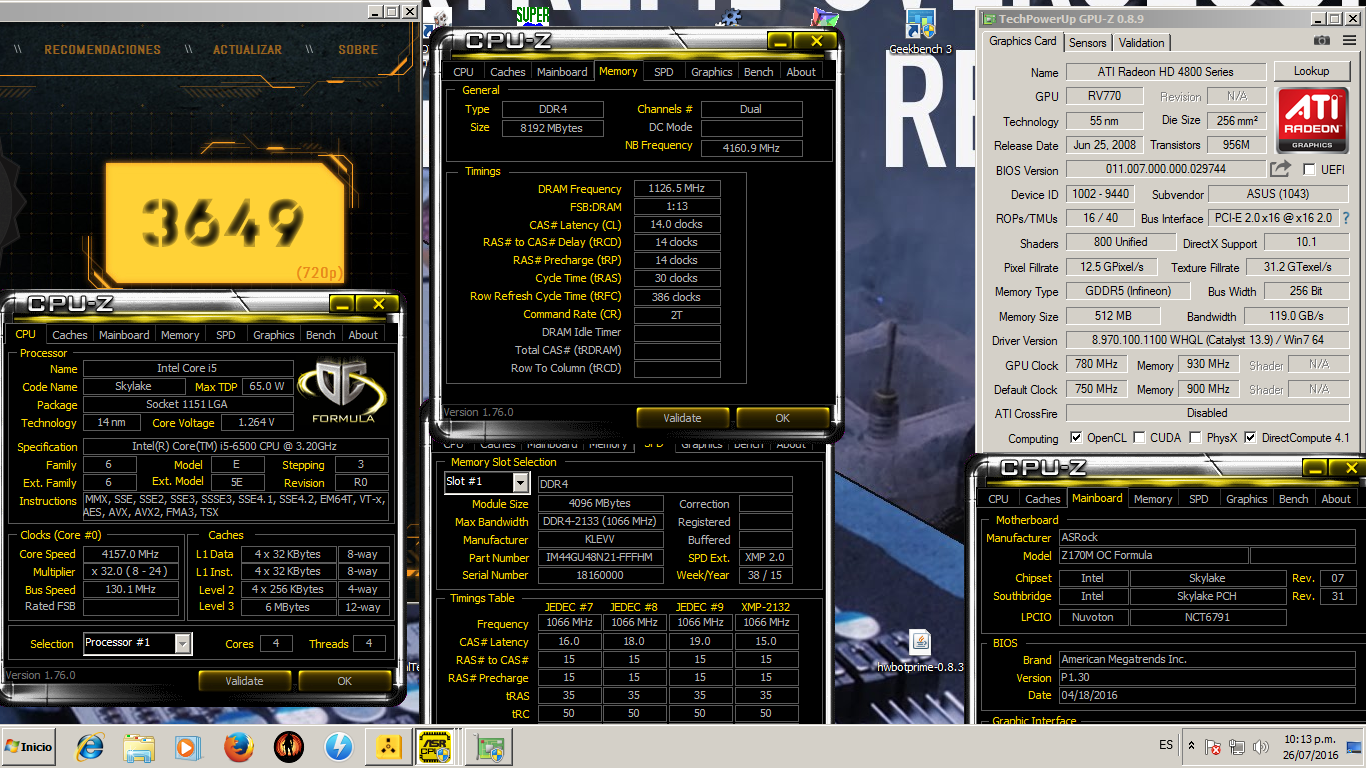The height and width of the screenshot is (768, 1371).
Task: Switch to the GPU-Z taskbar button
Action: (x=489, y=747)
